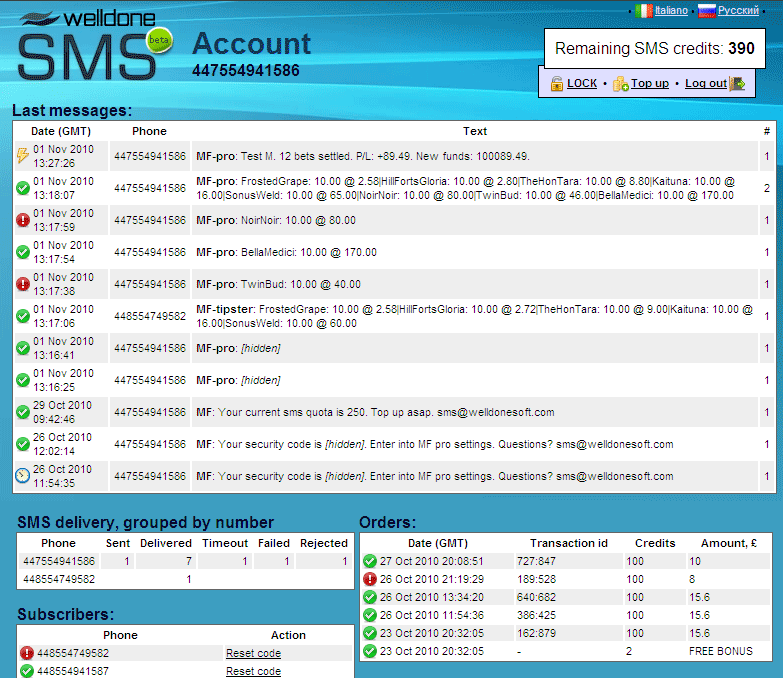783x678 pixels.
Task: Click the Transaction id column header in Orders
Action: click(x=569, y=543)
